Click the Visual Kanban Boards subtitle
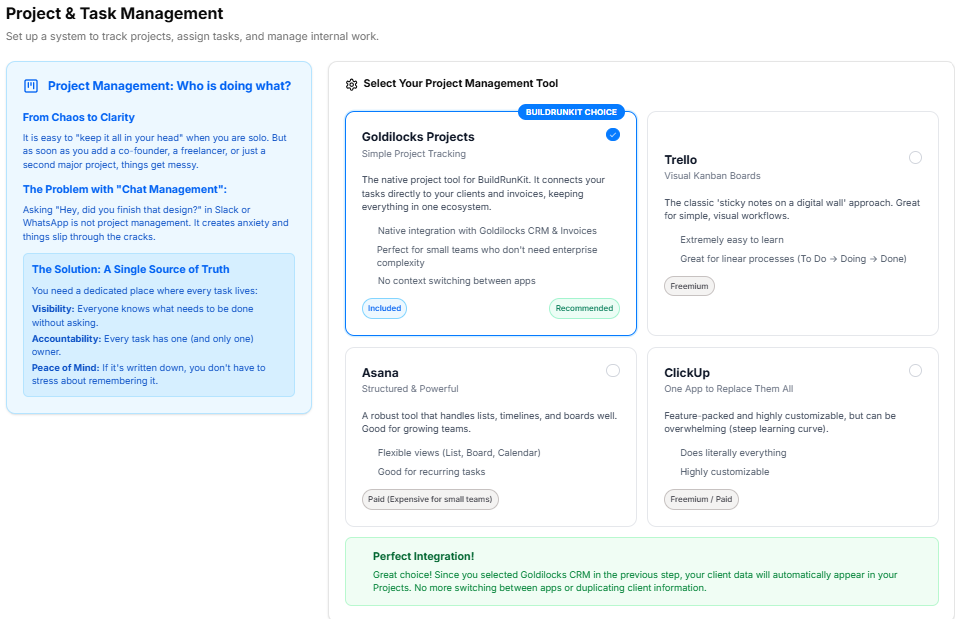The height and width of the screenshot is (619, 955). point(712,175)
